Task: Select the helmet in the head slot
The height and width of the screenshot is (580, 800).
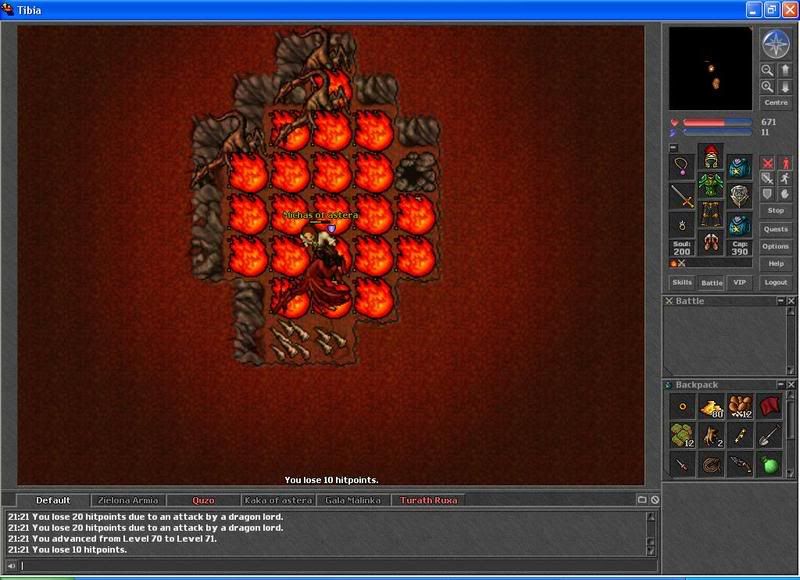Action: (711, 156)
